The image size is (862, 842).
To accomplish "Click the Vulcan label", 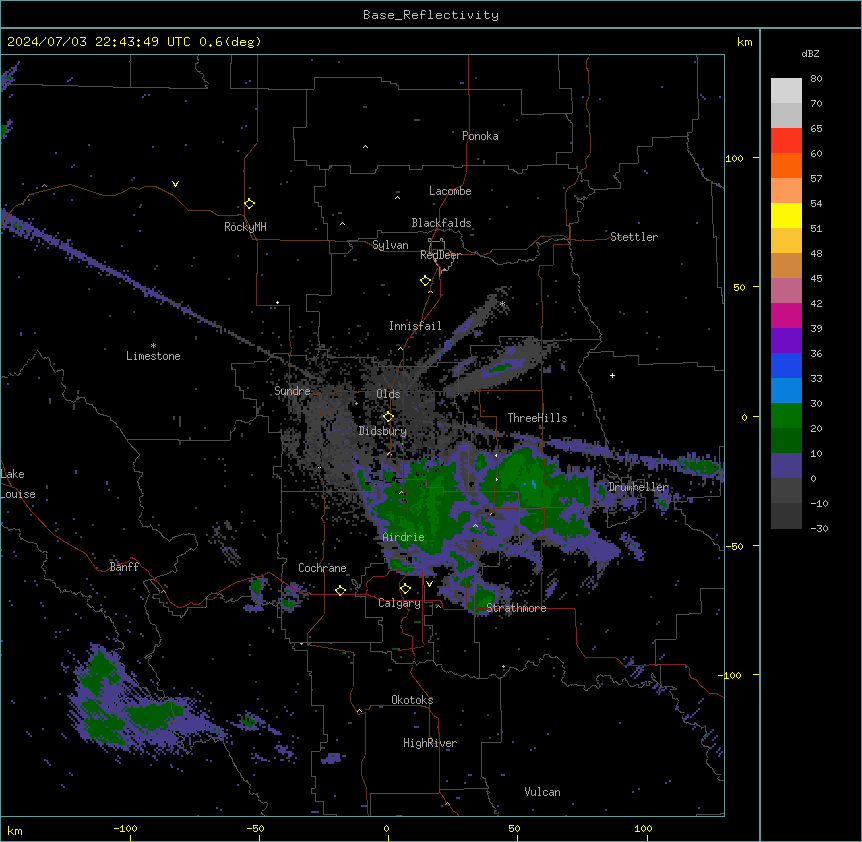I will [x=543, y=792].
